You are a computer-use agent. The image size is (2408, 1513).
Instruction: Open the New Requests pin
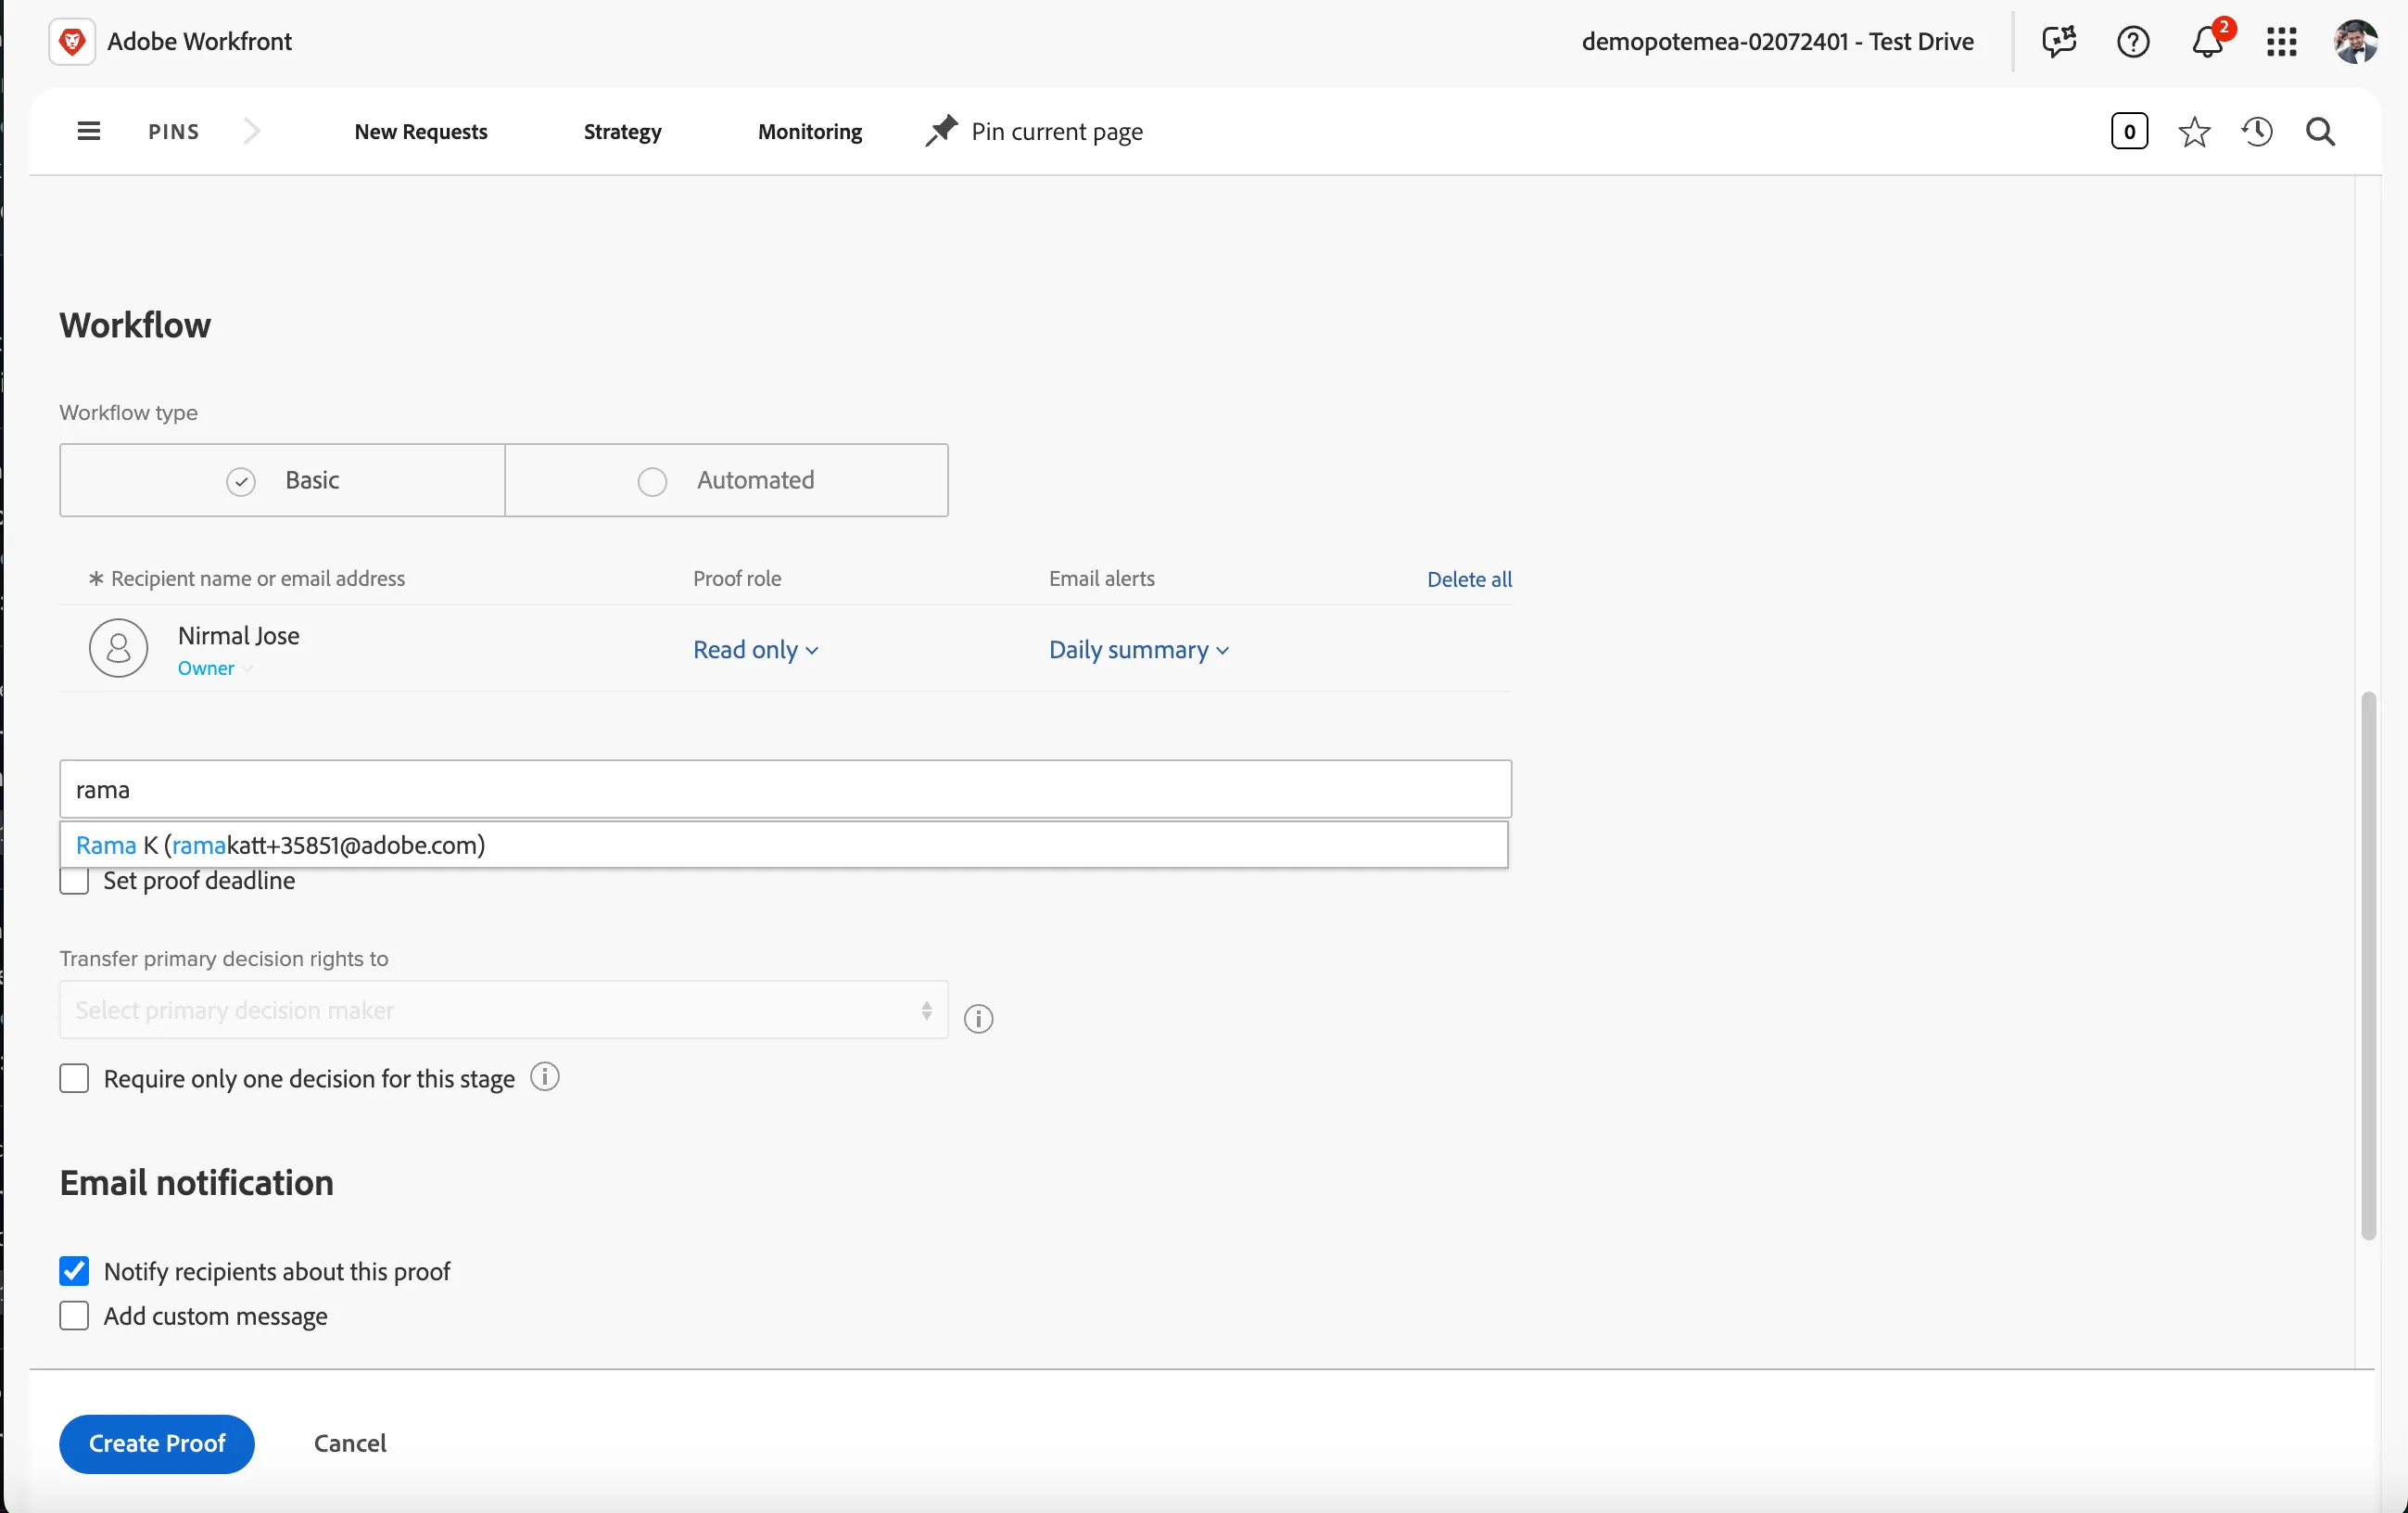421,132
